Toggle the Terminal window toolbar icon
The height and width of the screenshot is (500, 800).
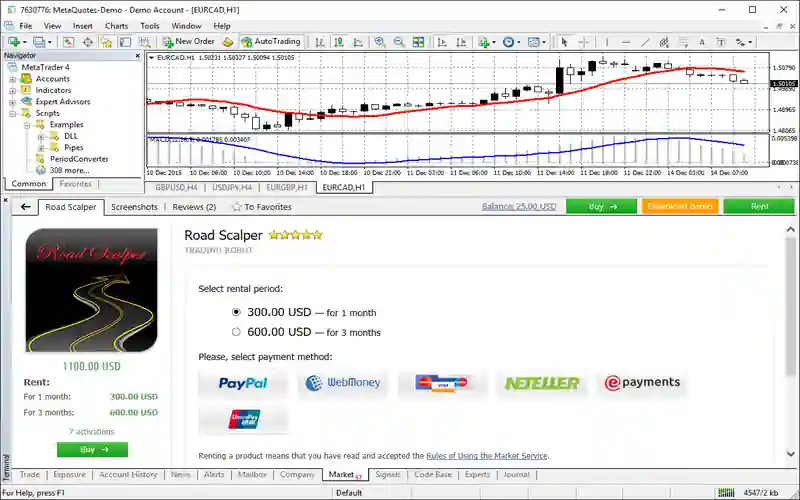(126, 42)
